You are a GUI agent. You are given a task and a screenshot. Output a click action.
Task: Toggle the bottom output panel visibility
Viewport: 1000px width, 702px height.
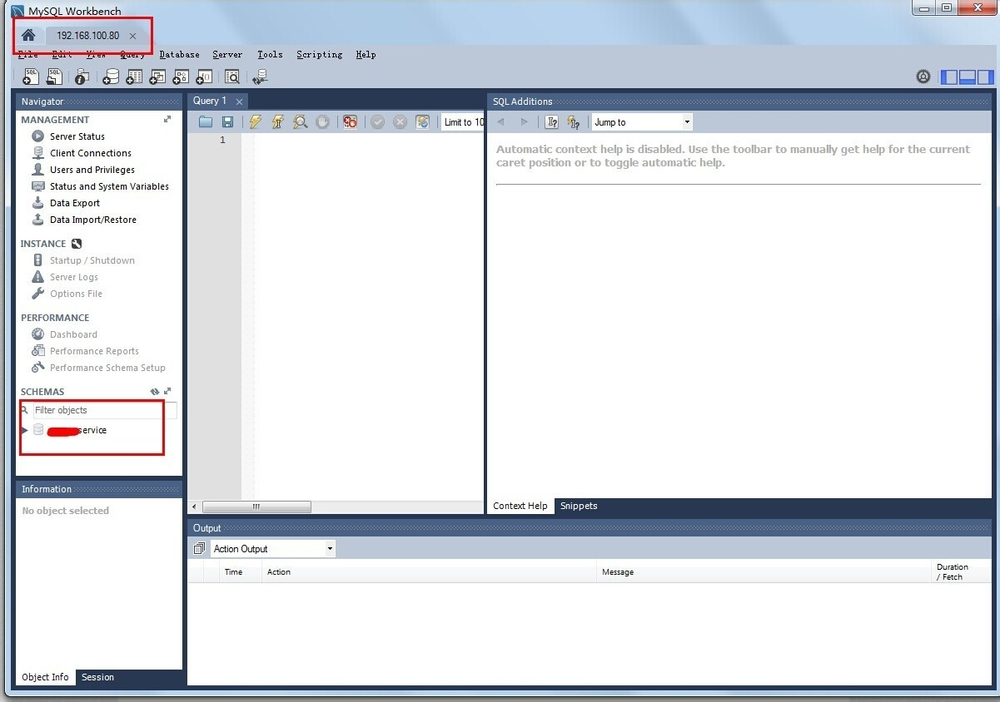pyautogui.click(x=967, y=77)
